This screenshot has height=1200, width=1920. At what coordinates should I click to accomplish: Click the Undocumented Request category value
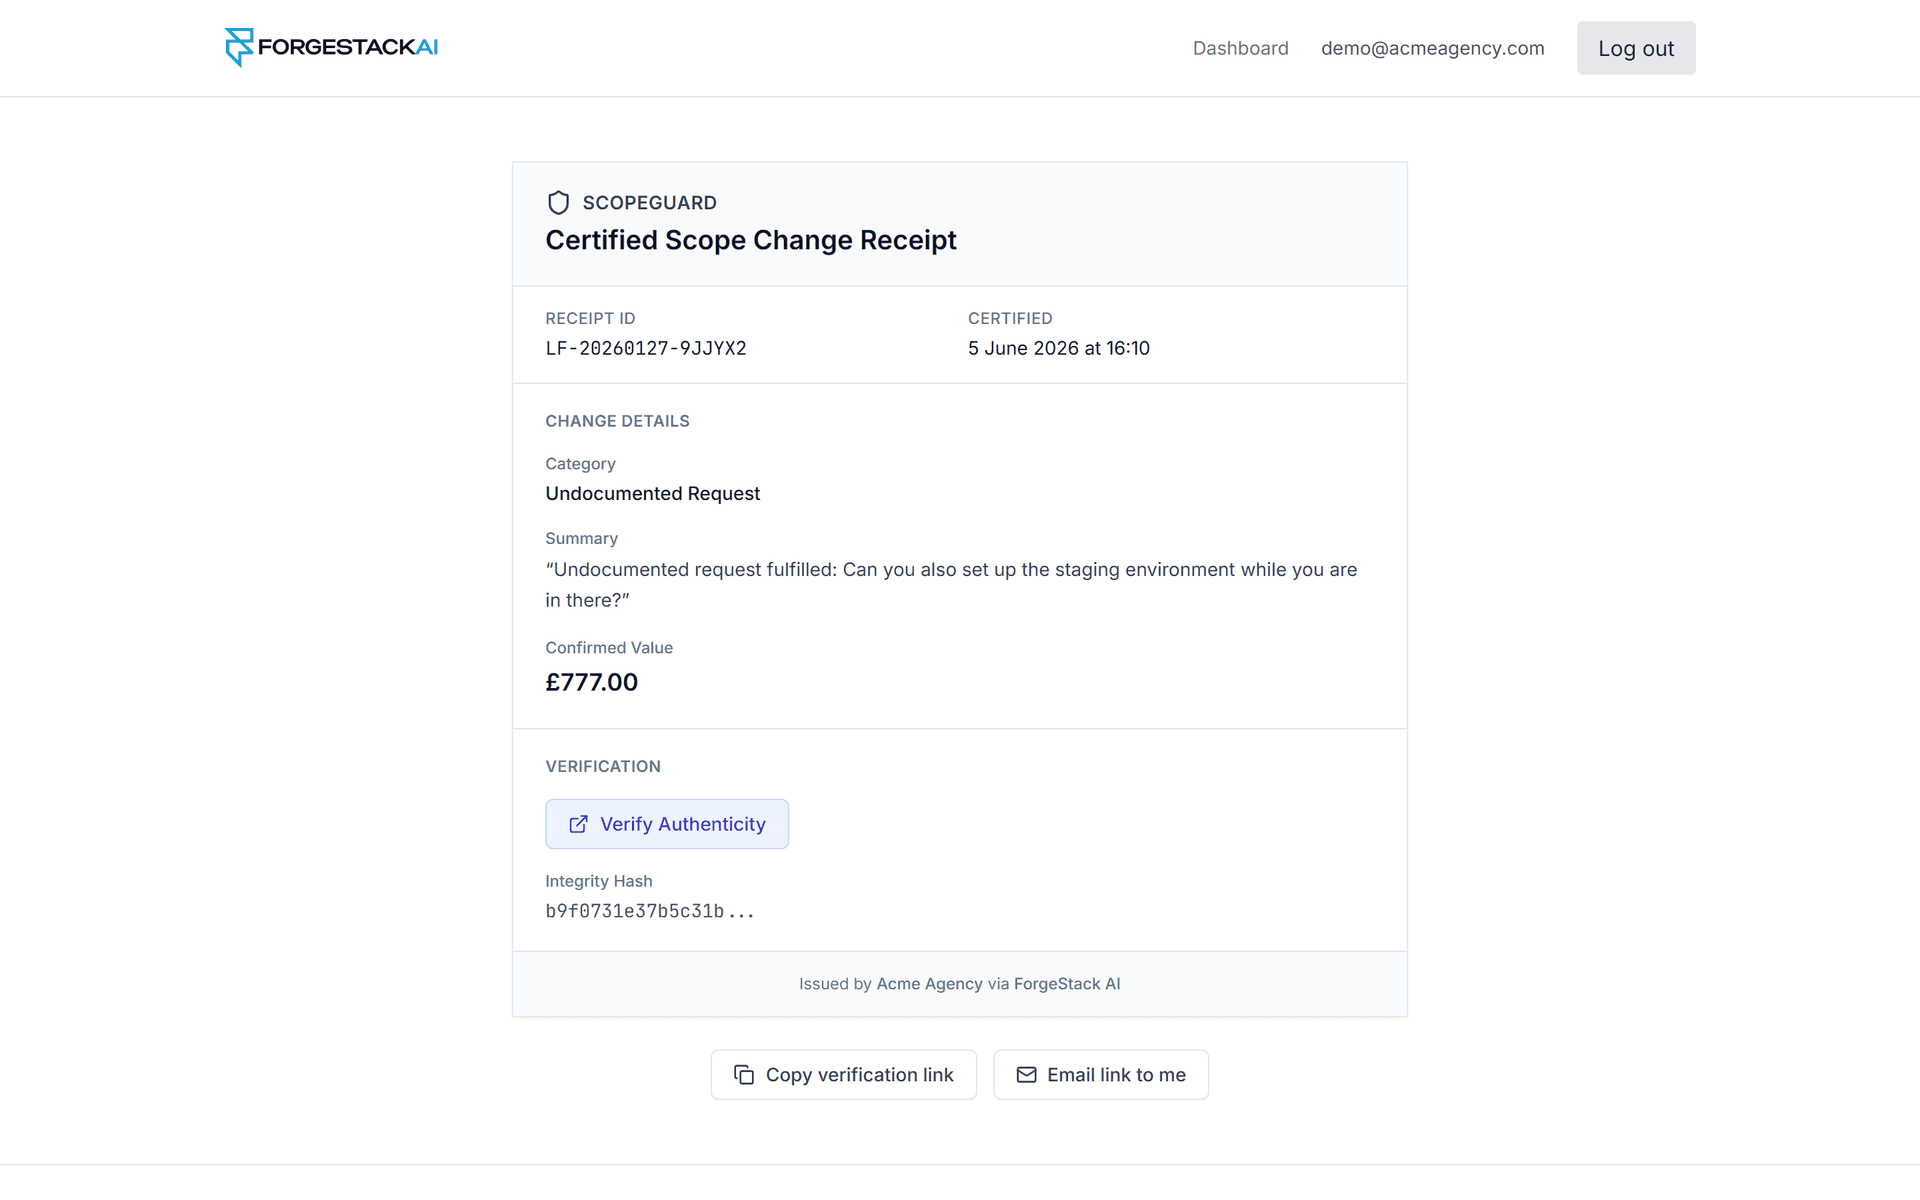[652, 494]
